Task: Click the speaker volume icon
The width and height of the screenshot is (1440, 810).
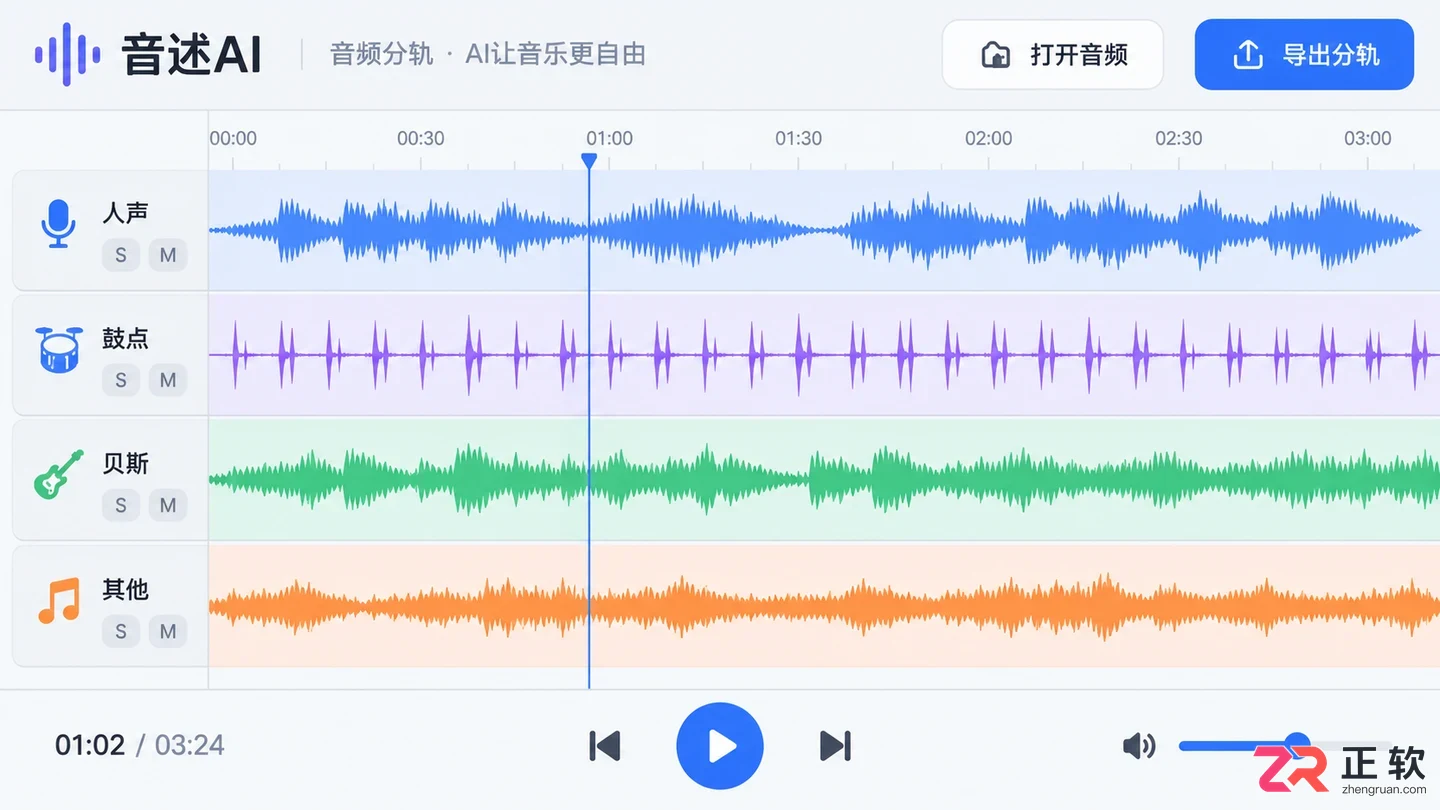Action: pyautogui.click(x=1139, y=746)
